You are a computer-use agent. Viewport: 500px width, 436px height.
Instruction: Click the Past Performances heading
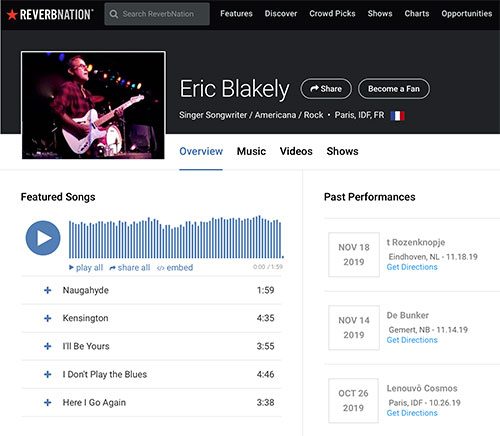370,197
